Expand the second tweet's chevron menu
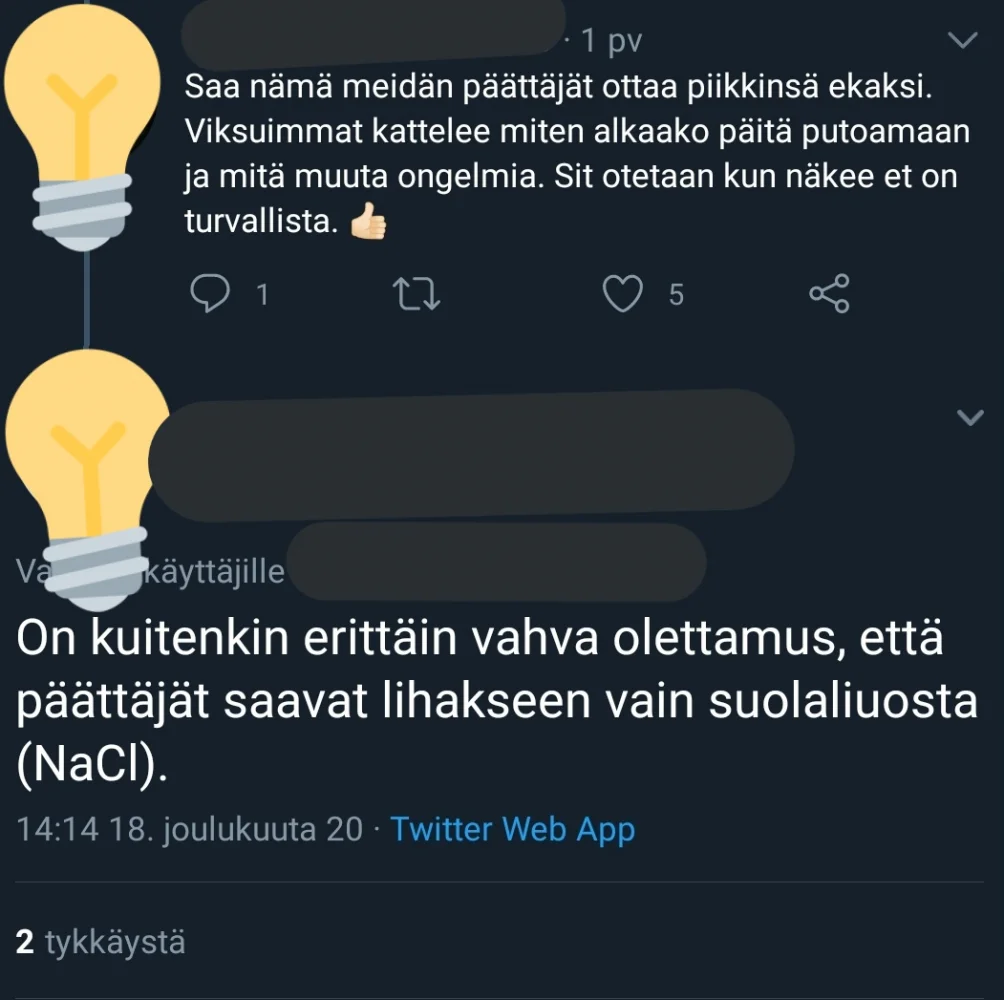 click(970, 417)
